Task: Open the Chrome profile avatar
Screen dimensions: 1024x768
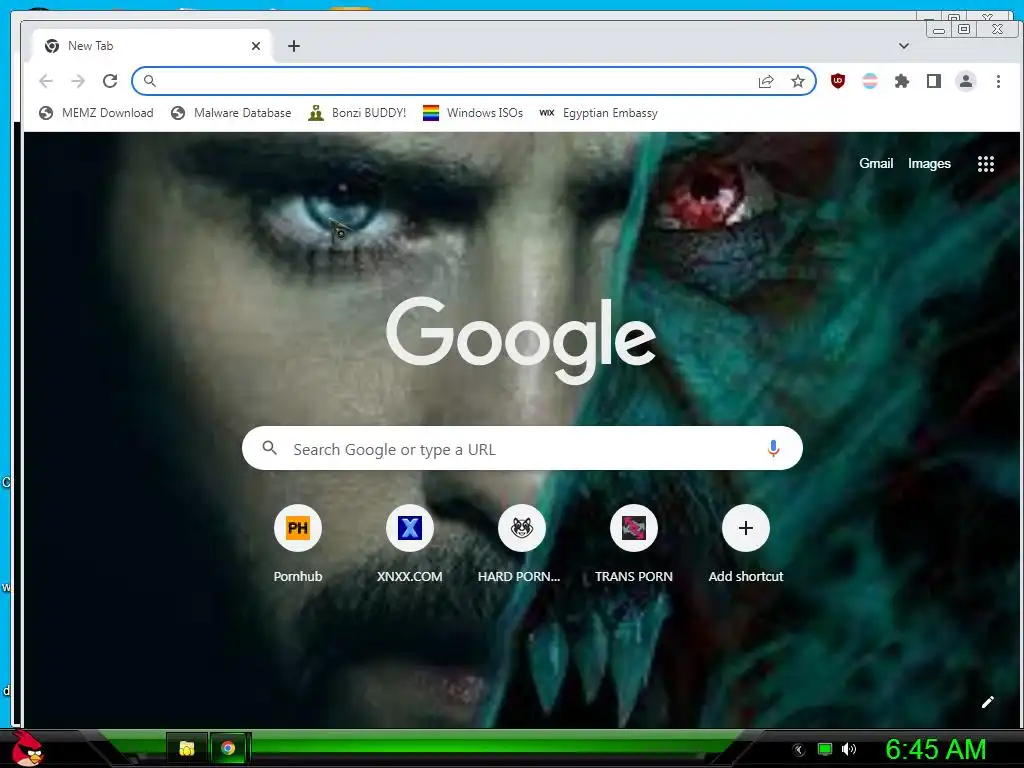Action: click(x=965, y=81)
